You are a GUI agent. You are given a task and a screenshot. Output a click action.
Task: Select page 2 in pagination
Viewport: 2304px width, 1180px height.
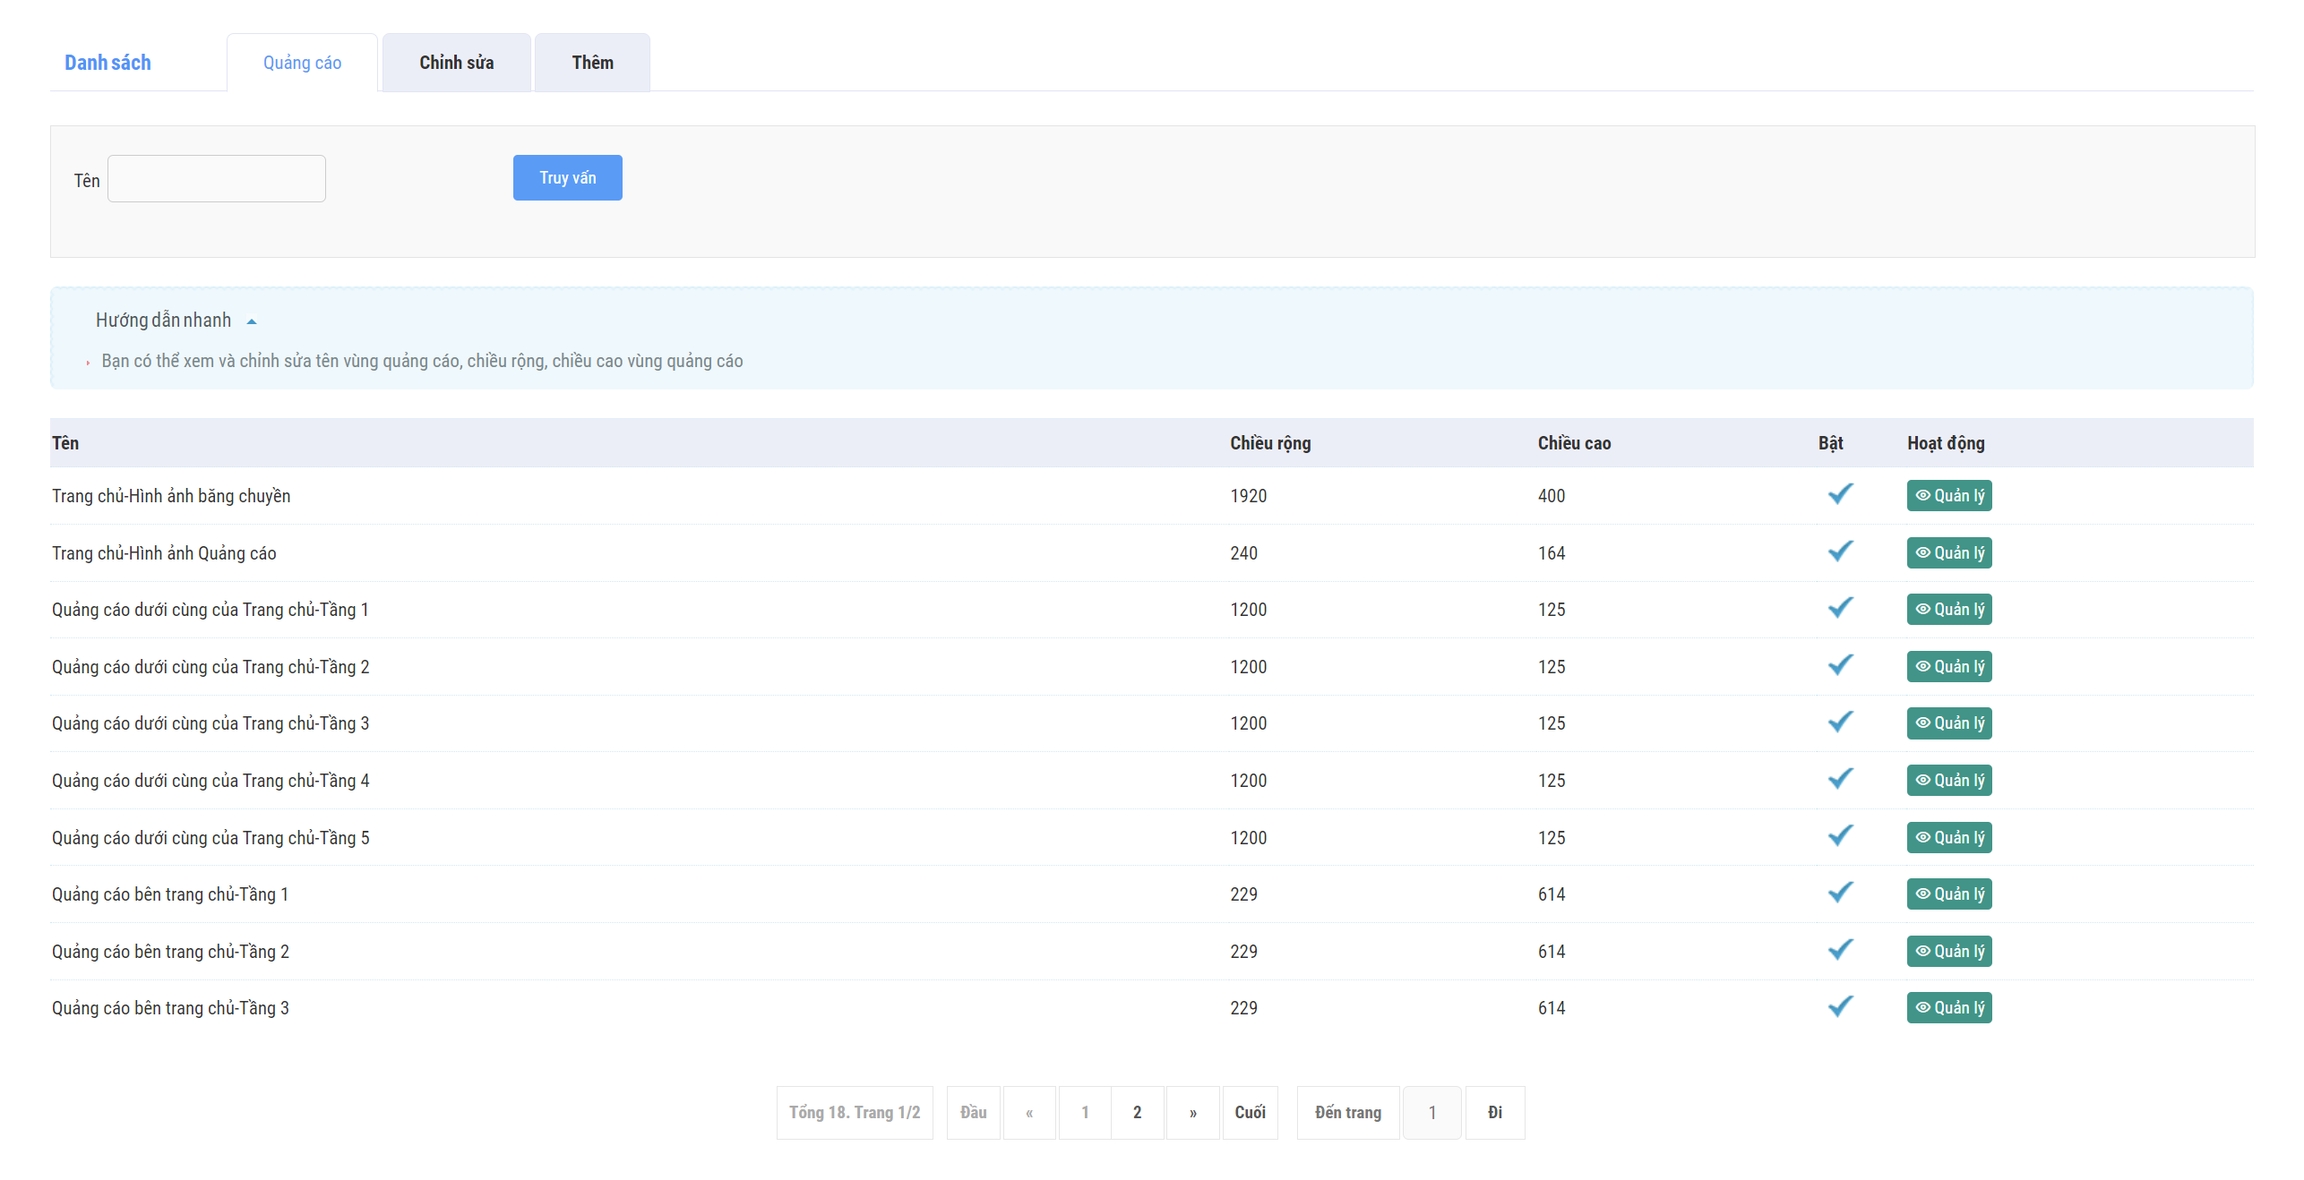pyautogui.click(x=1137, y=1113)
